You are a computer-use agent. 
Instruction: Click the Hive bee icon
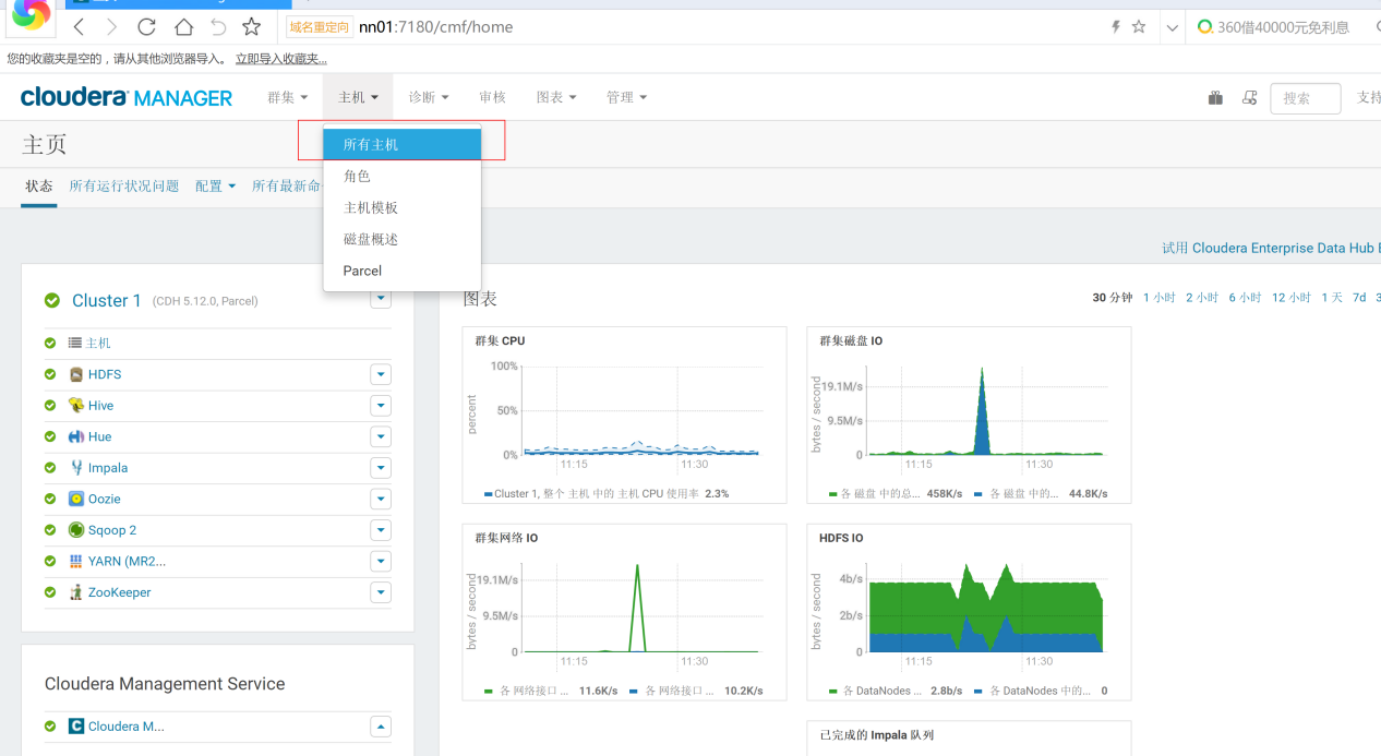point(76,405)
